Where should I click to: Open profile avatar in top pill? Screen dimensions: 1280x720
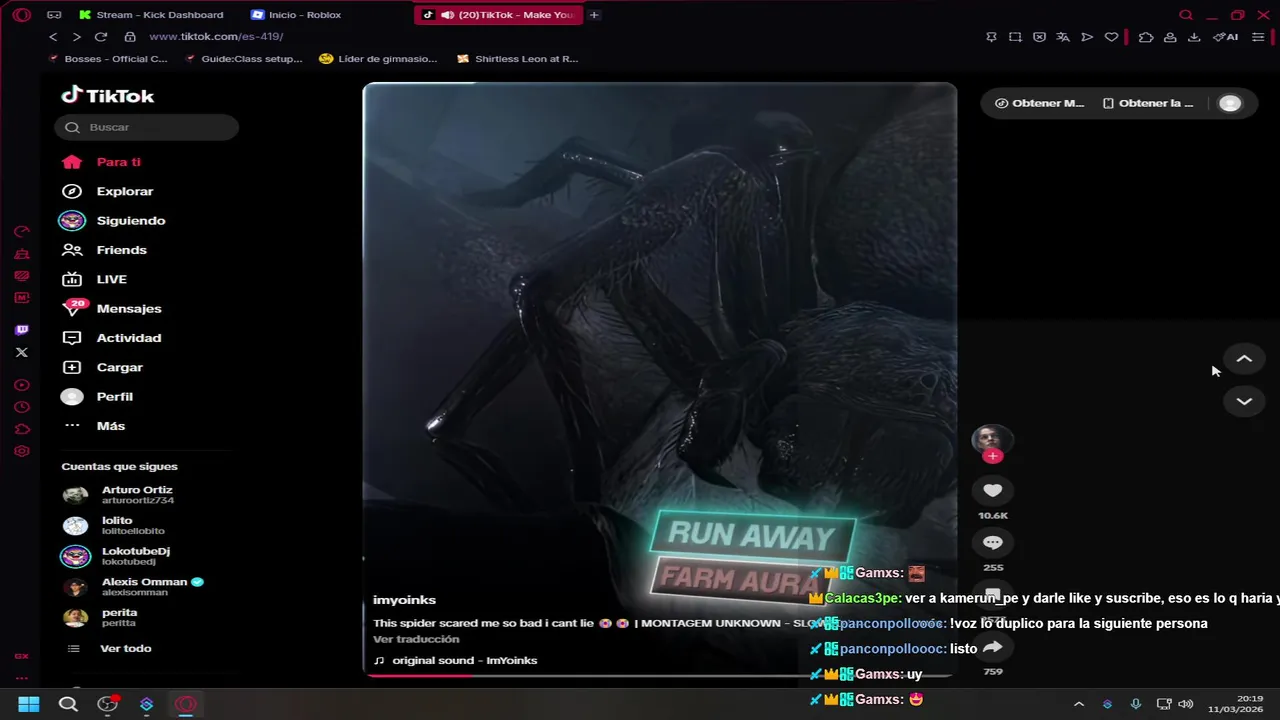(1230, 103)
